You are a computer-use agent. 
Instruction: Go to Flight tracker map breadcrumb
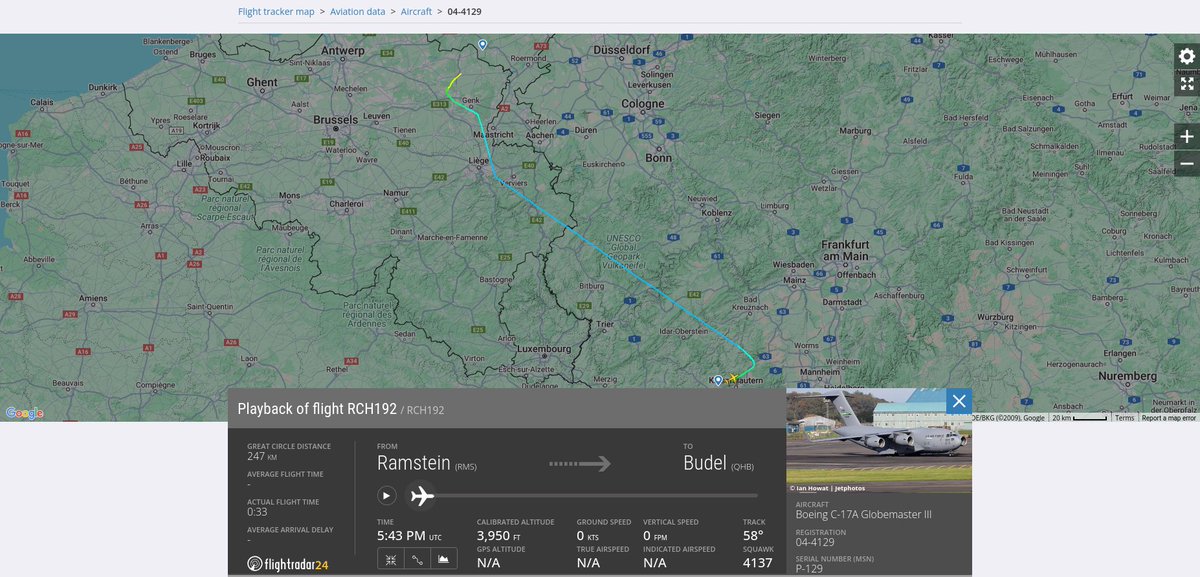pos(276,11)
